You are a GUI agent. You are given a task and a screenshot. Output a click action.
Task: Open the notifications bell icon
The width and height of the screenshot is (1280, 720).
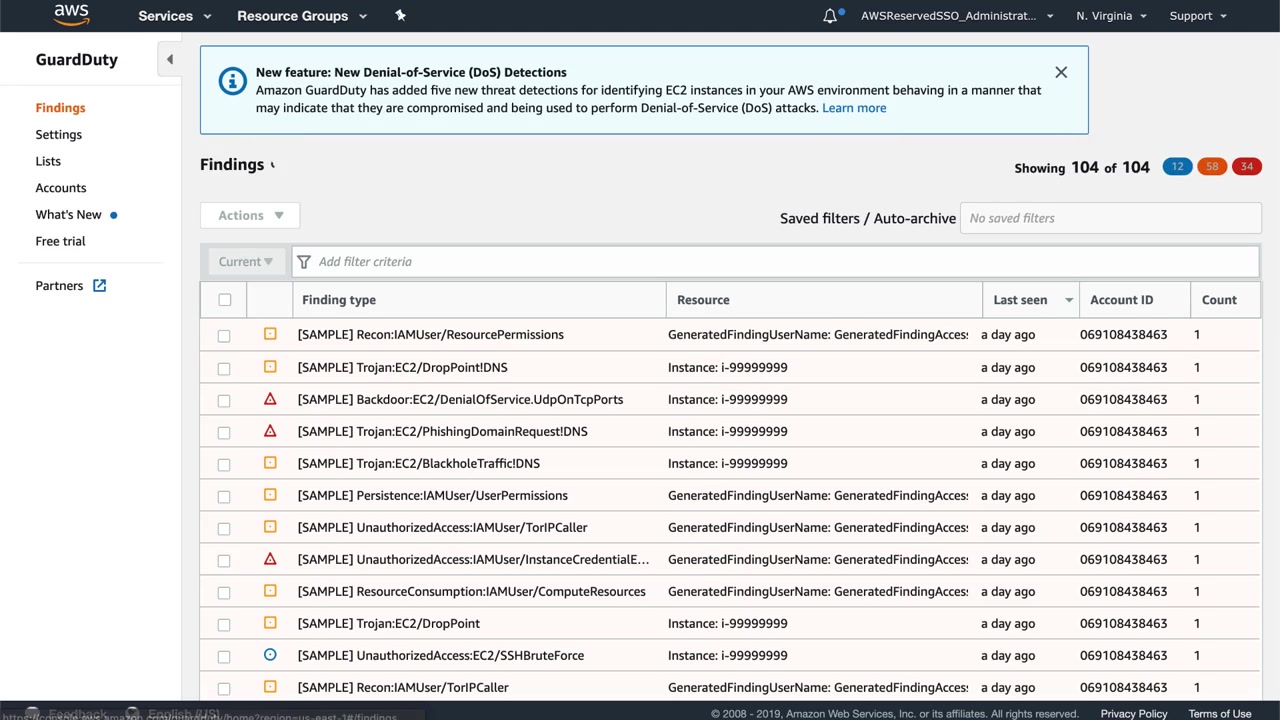tap(830, 16)
